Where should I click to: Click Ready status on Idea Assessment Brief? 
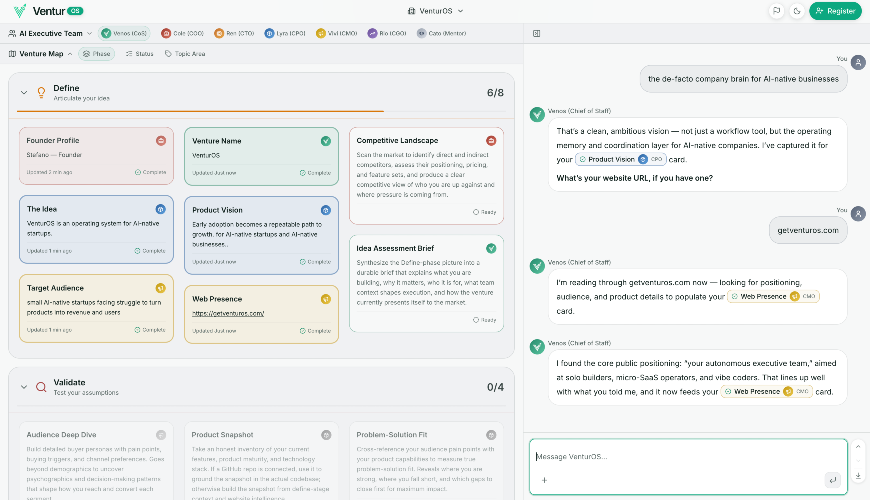click(x=484, y=320)
